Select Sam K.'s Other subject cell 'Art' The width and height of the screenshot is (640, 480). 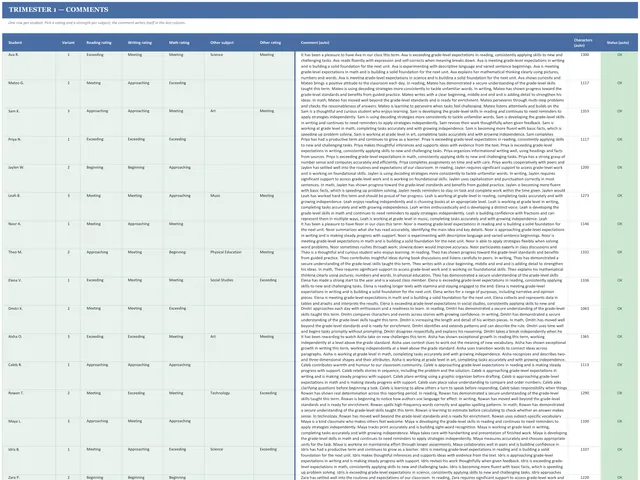tap(229, 122)
